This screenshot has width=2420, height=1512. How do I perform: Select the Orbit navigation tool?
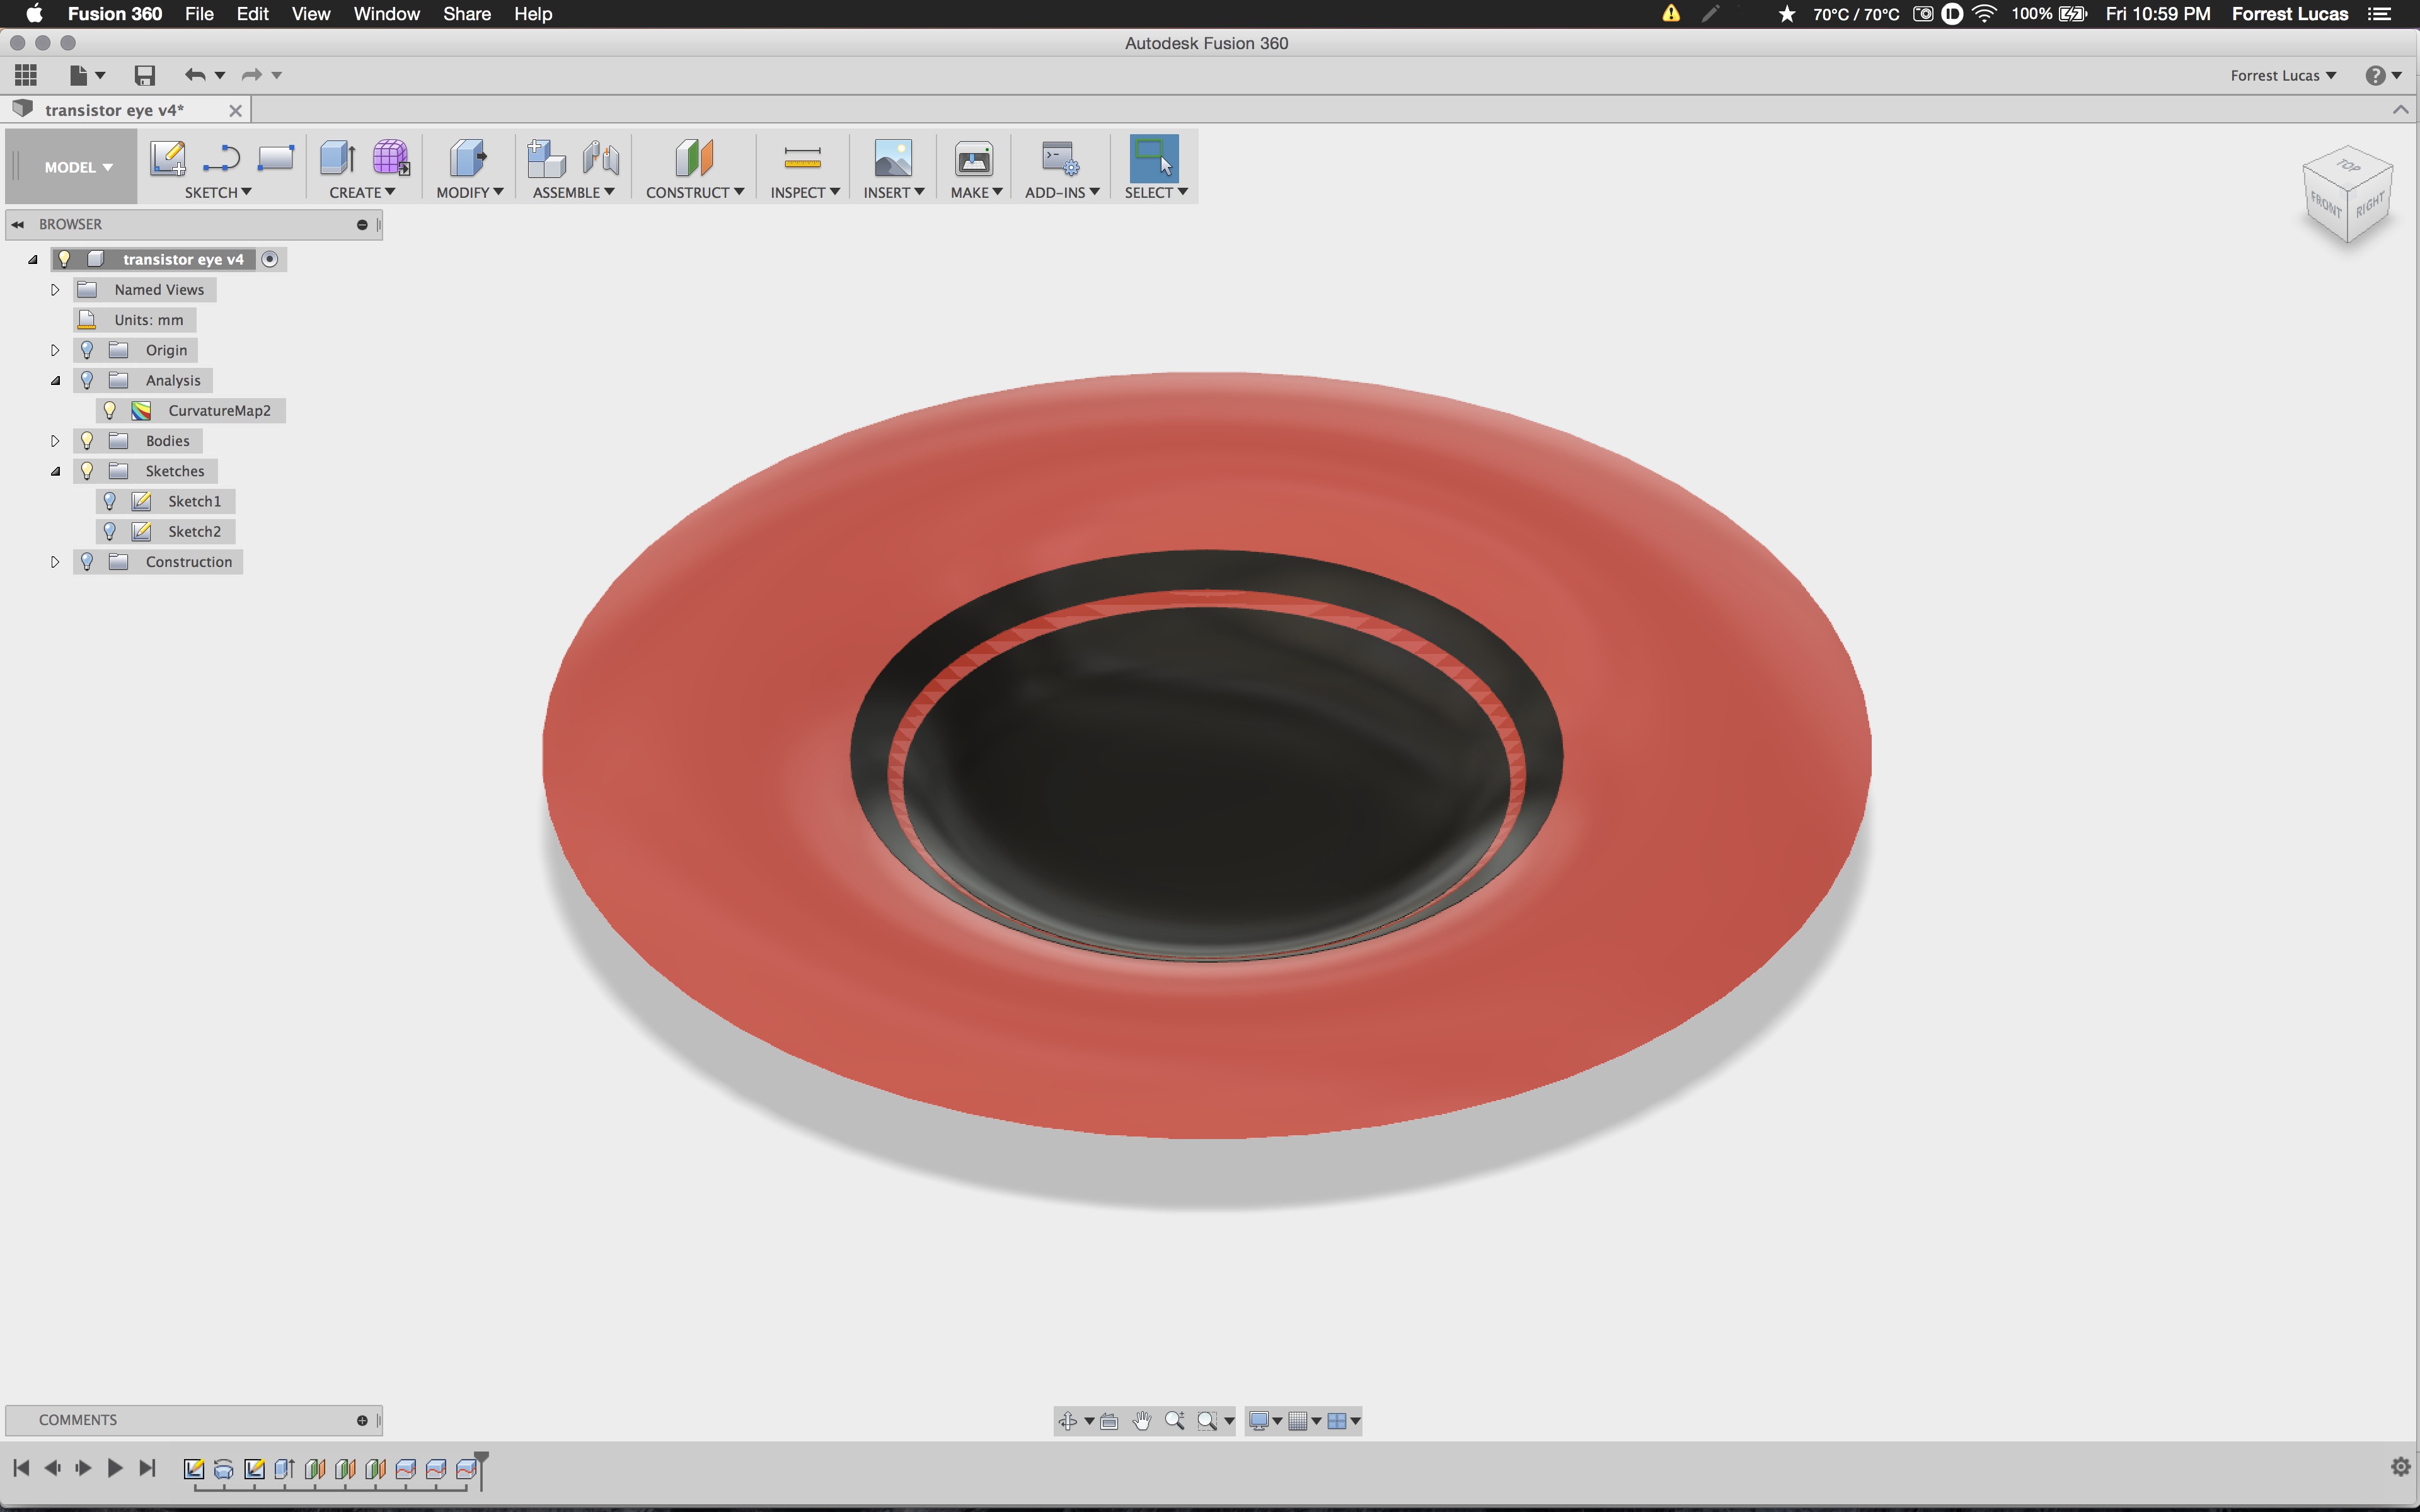click(1068, 1421)
